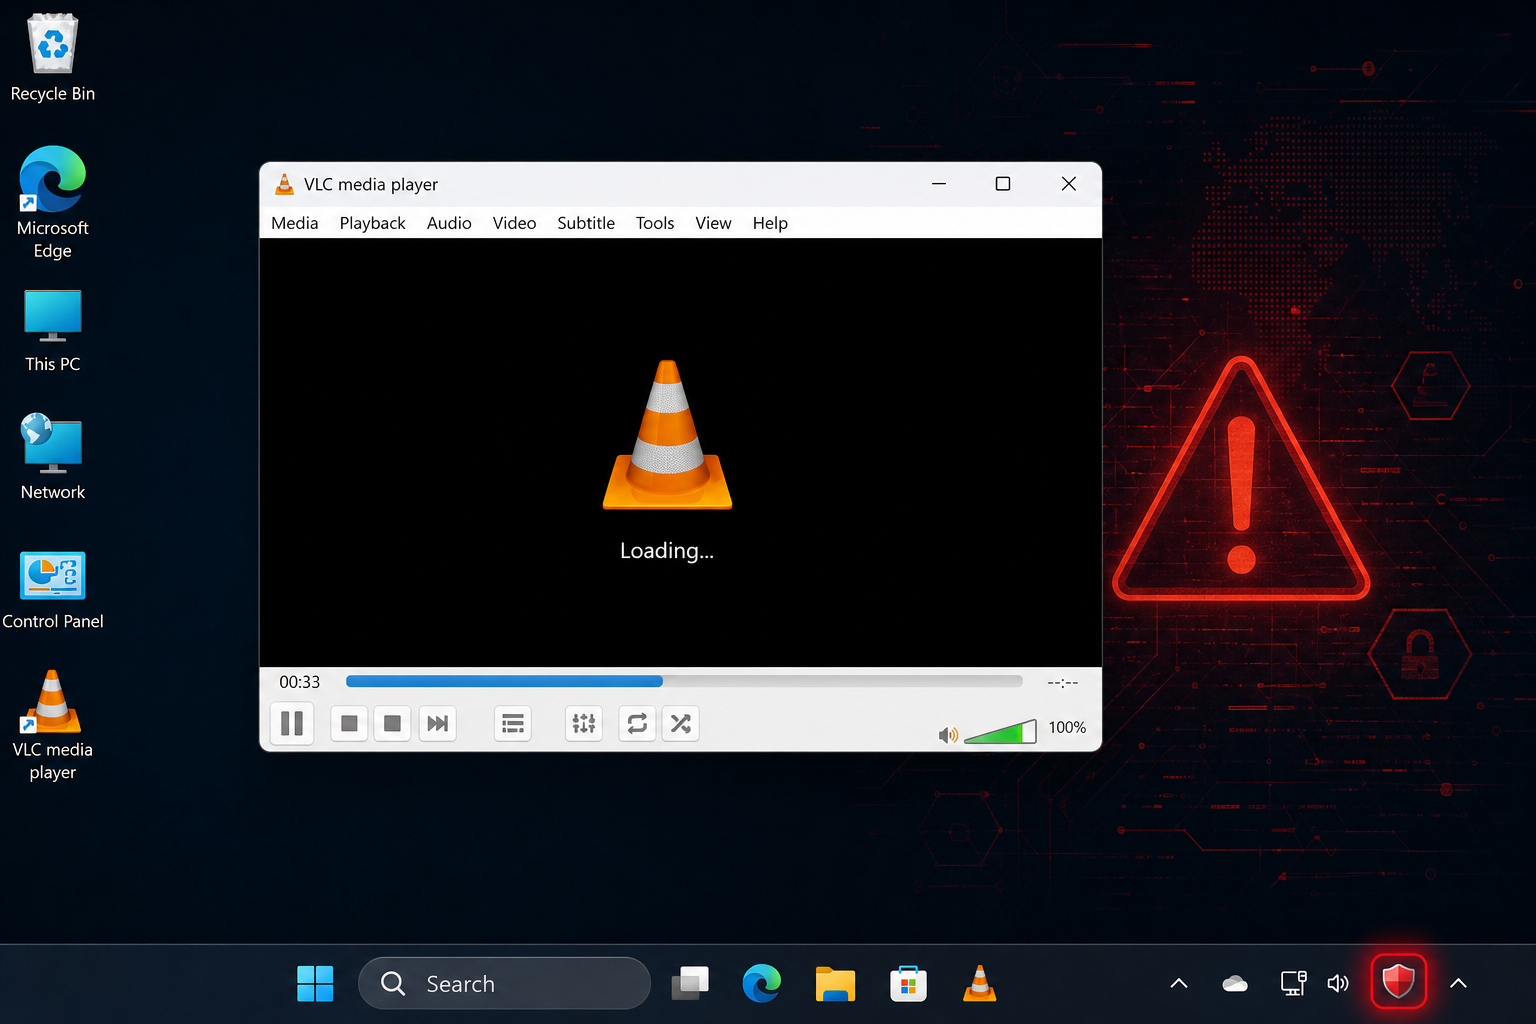Toggle the --:-- remaining time label
Viewport: 1536px width, 1024px height.
coord(1063,682)
